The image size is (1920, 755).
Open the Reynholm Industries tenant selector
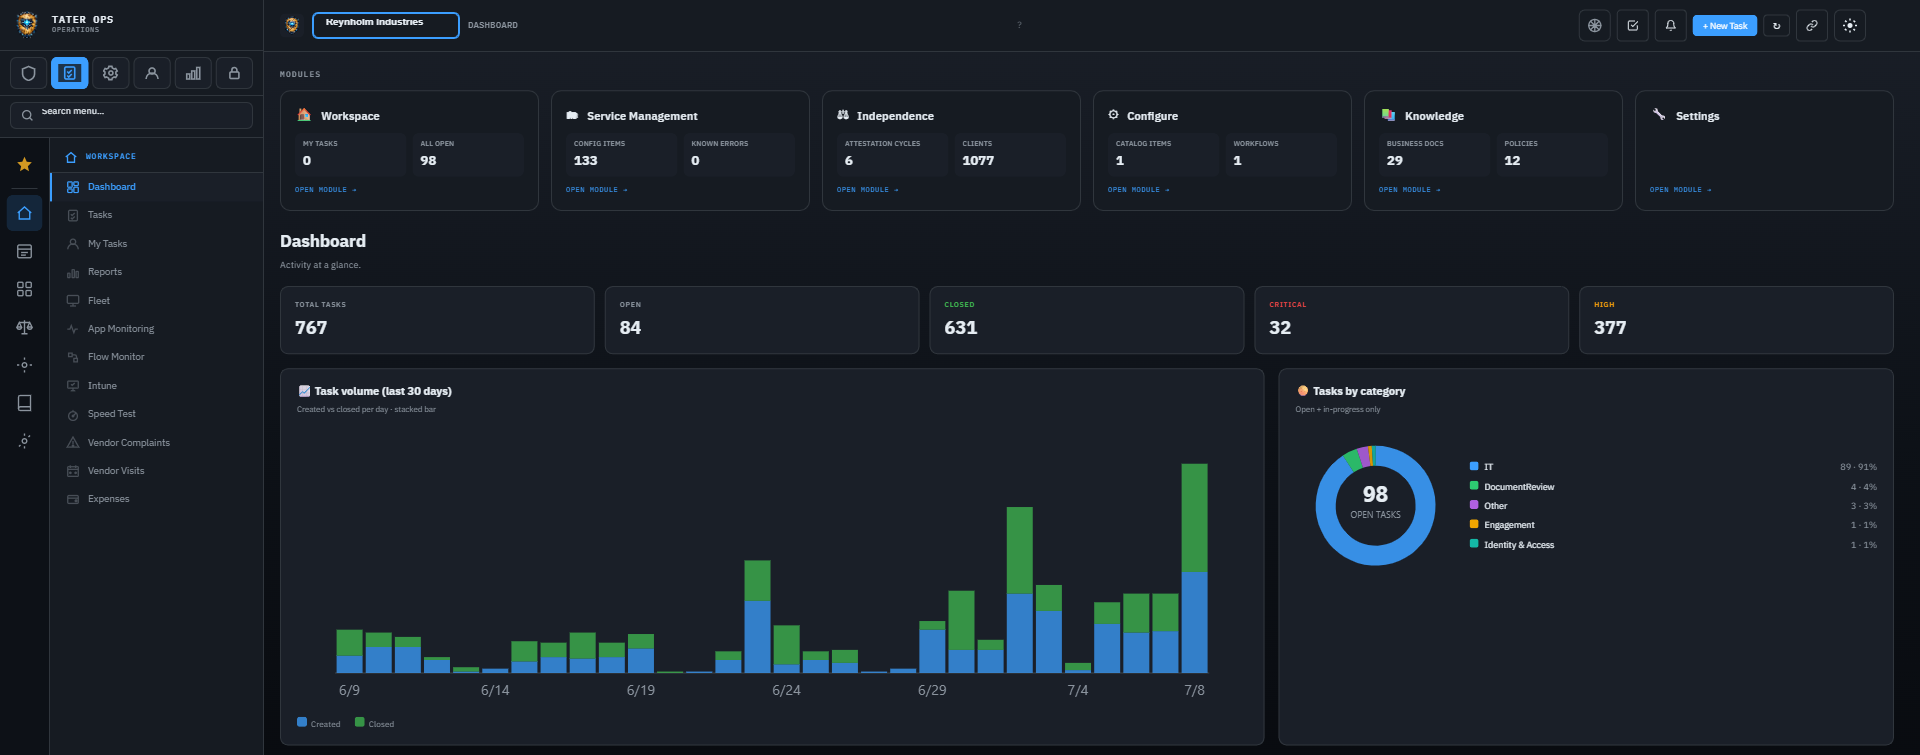point(386,25)
